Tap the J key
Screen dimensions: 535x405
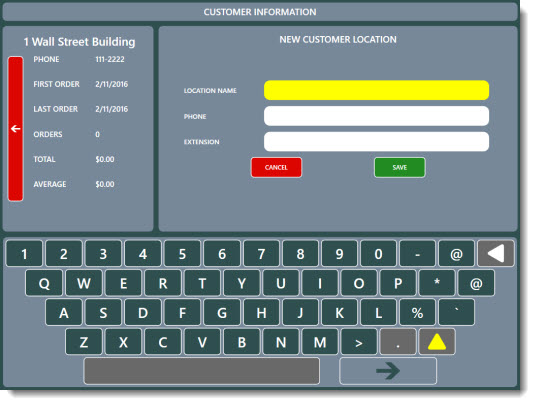coord(301,313)
